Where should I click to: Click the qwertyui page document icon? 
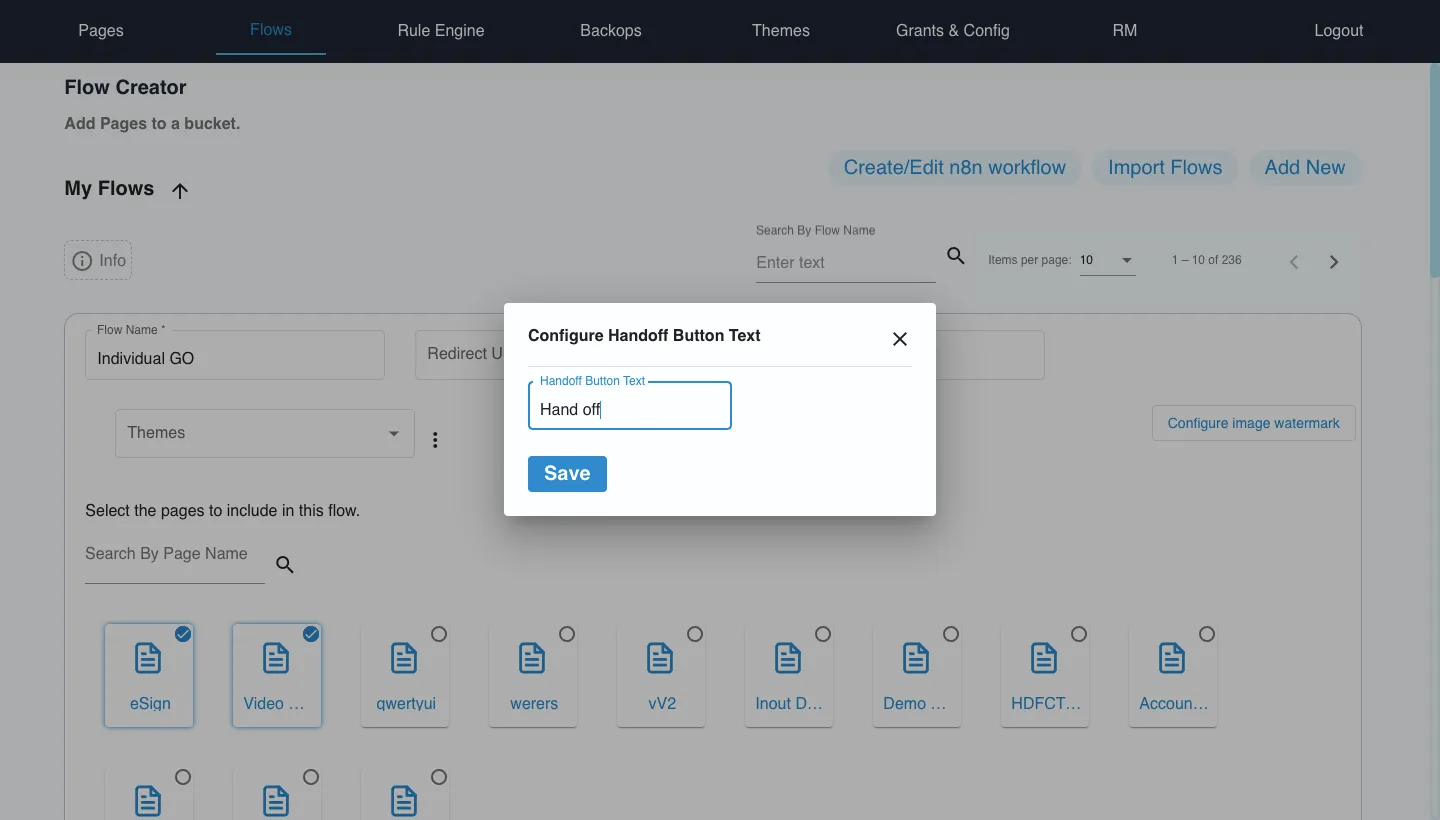404,658
